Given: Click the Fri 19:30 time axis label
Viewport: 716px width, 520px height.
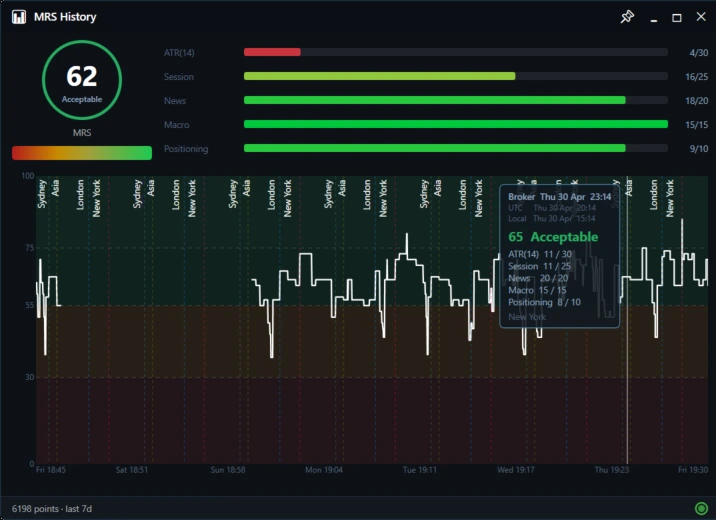Looking at the screenshot, I should coord(693,470).
